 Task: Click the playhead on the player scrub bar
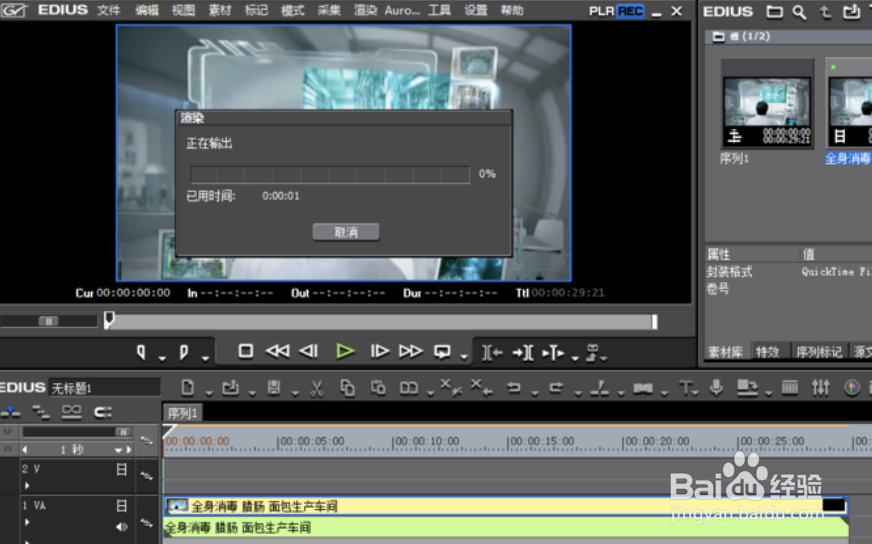[x=109, y=319]
